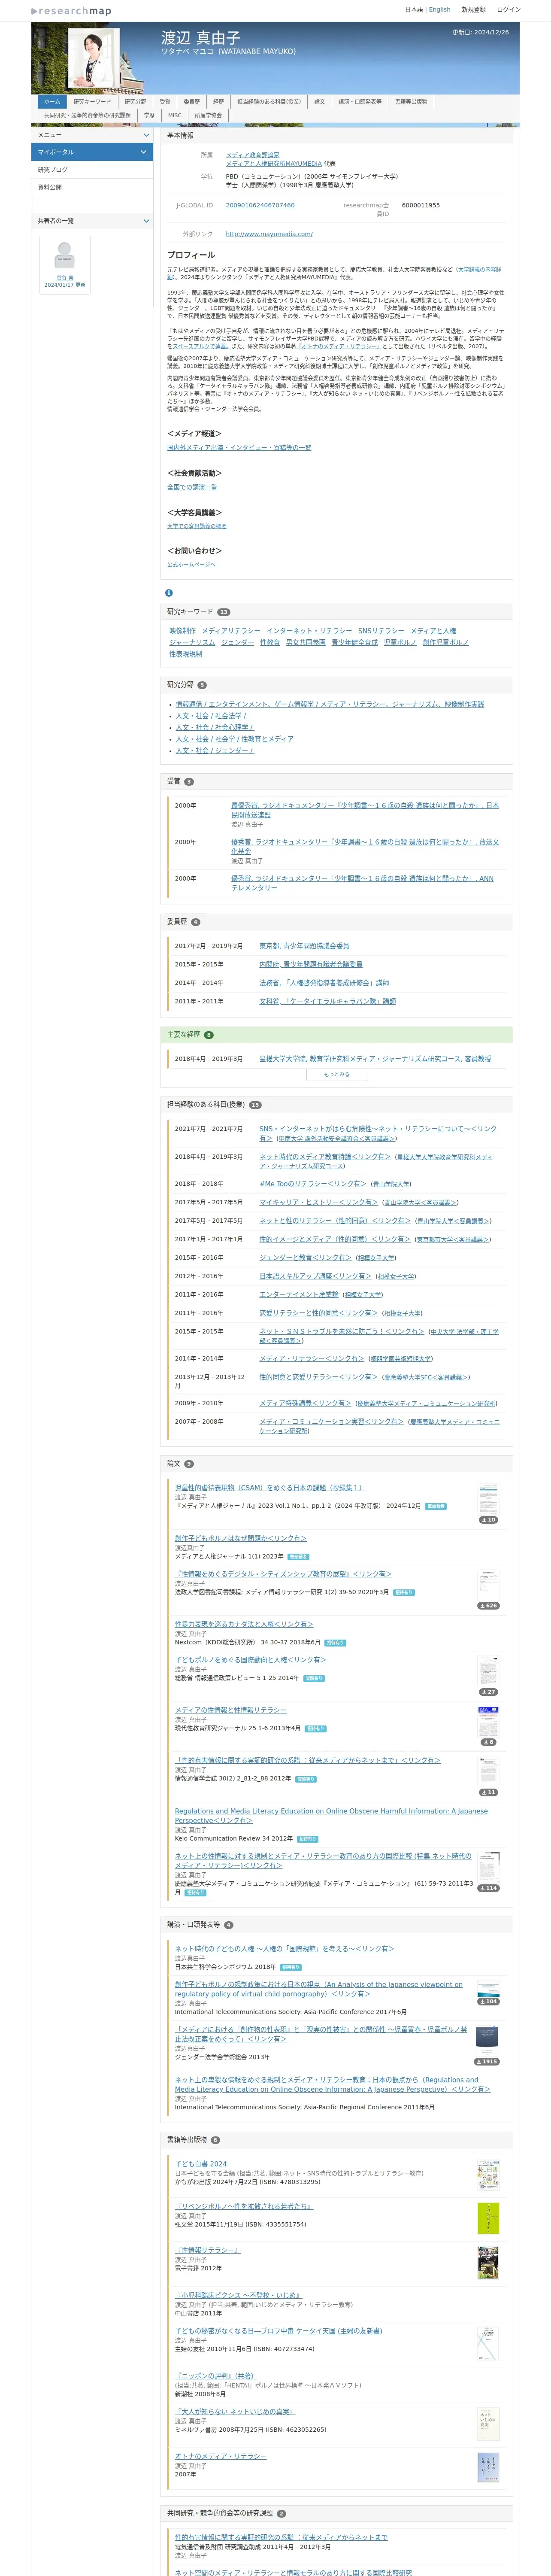Click the 日本語 language link

[414, 9]
